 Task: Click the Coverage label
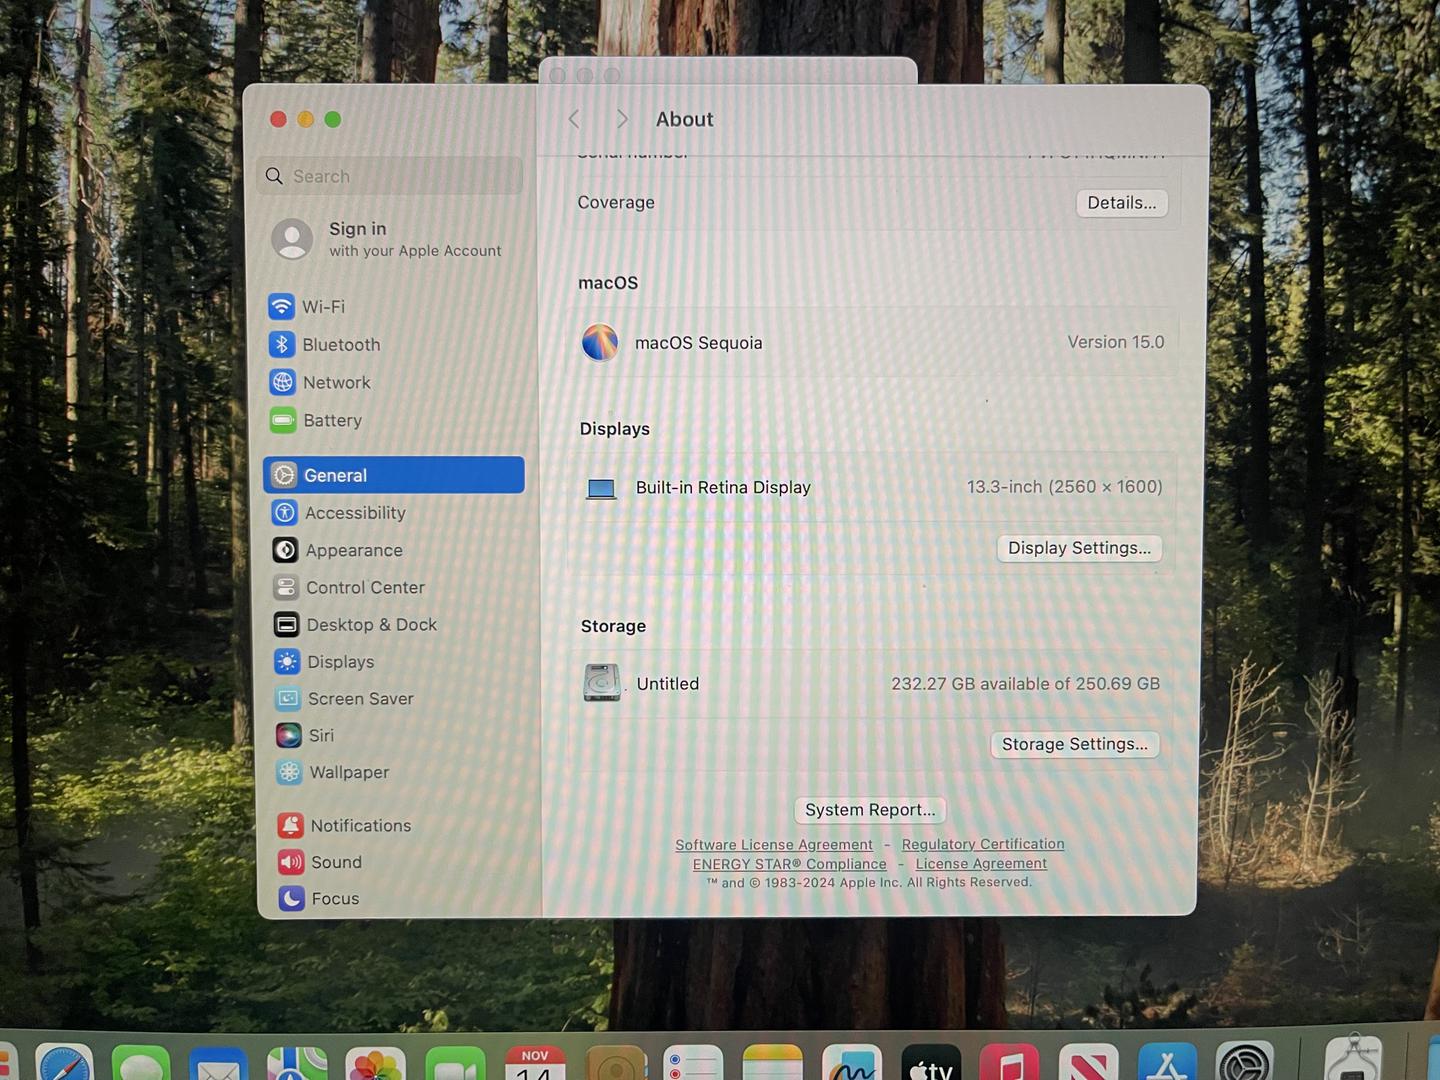[x=616, y=202]
